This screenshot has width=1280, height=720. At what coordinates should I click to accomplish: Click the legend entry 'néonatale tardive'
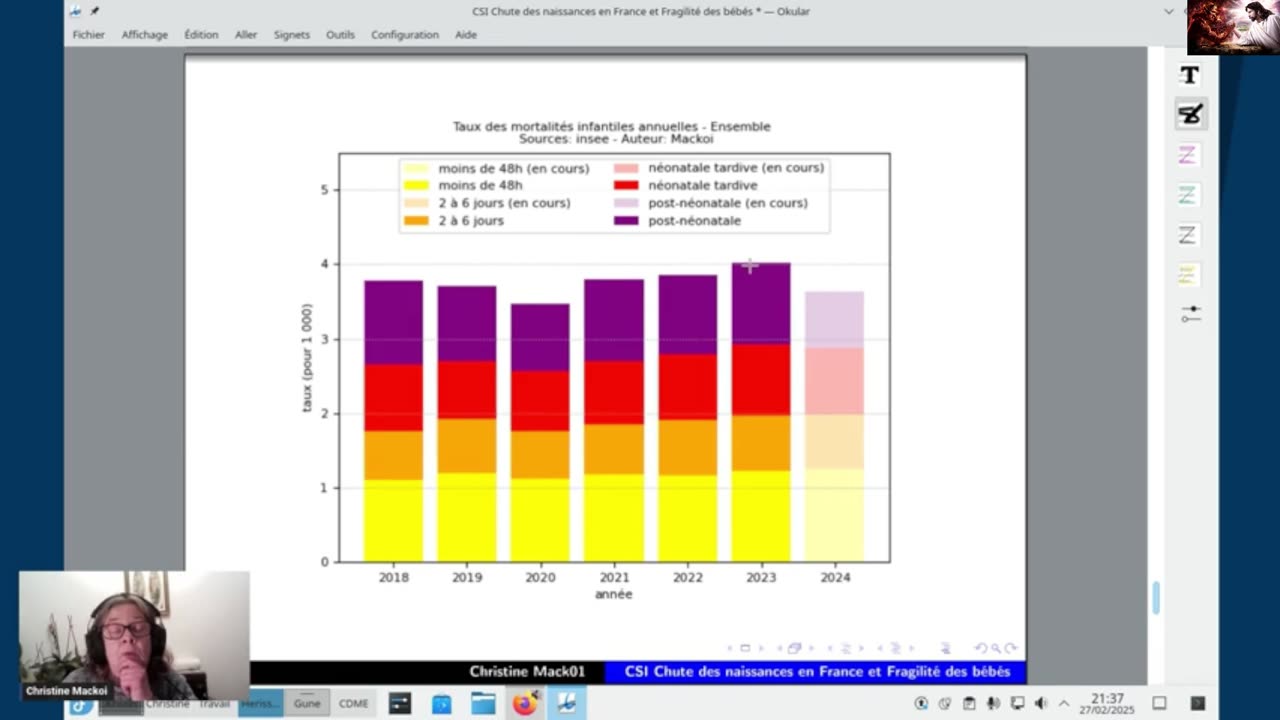[703, 185]
